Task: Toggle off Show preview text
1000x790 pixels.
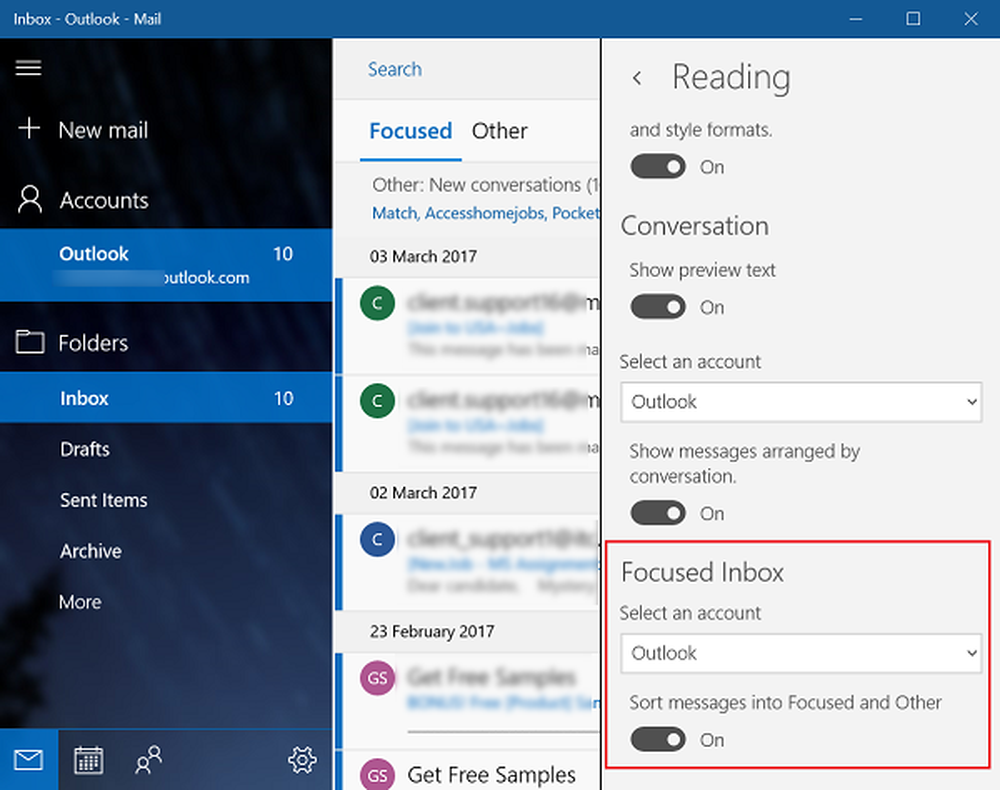Action: pyautogui.click(x=658, y=307)
